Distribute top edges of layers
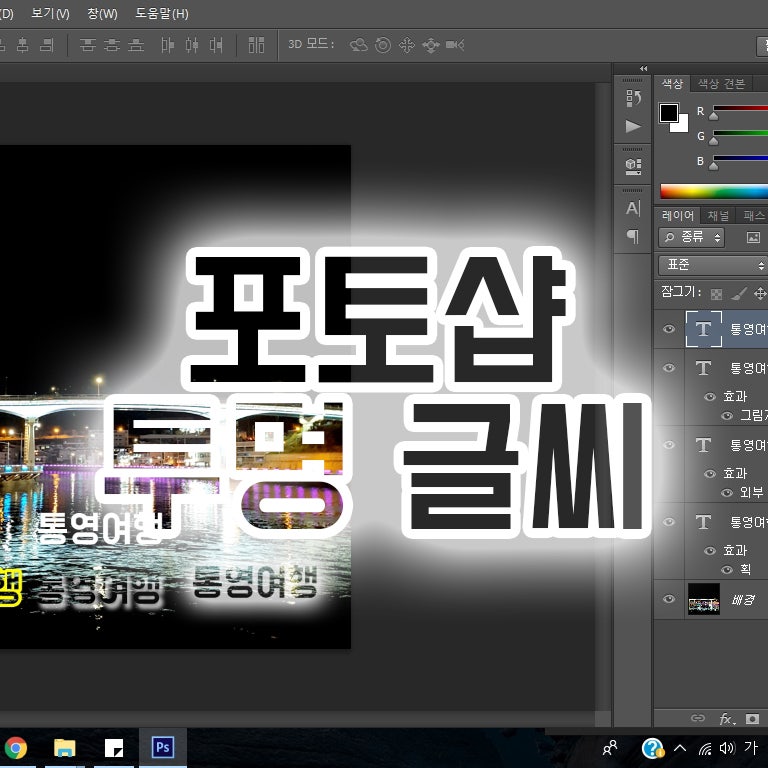 [x=88, y=46]
